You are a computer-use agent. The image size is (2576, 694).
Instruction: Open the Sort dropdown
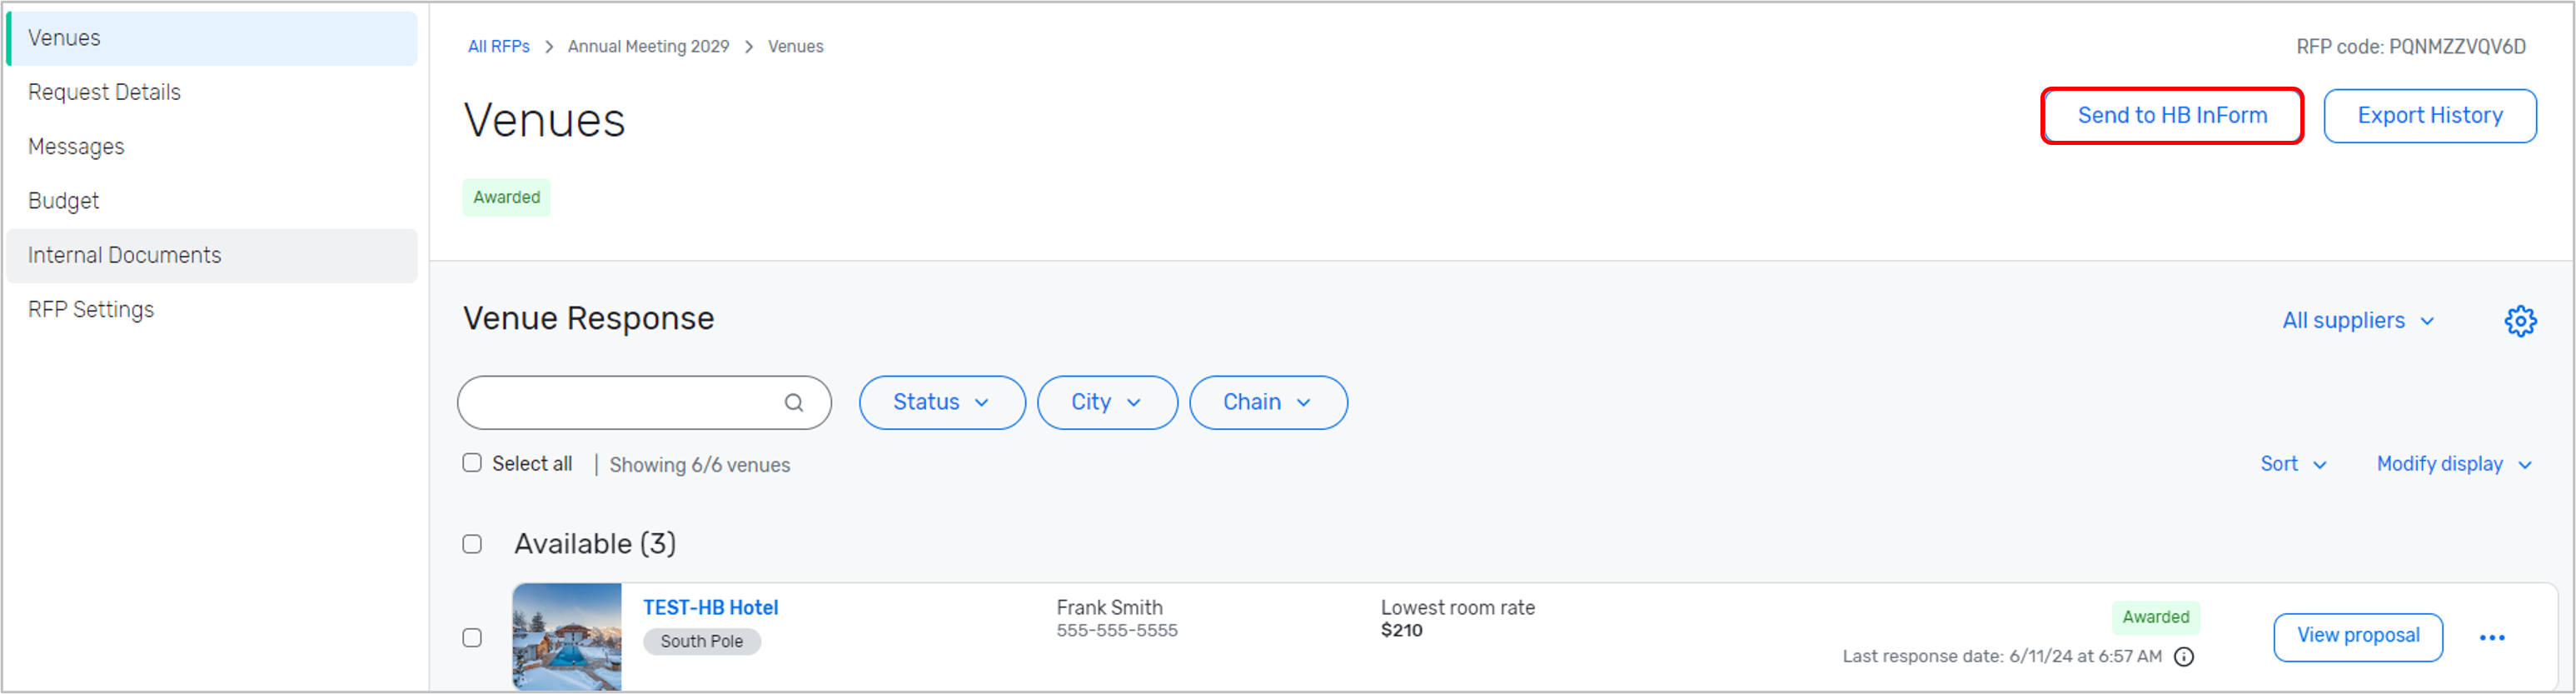2293,464
